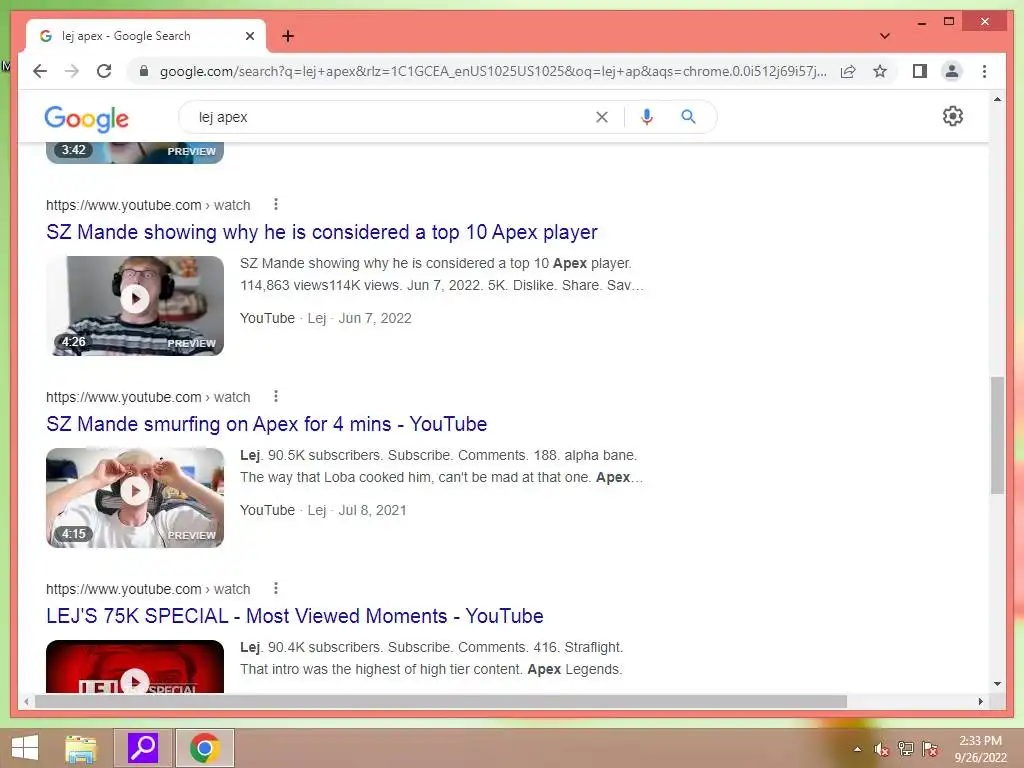Open File Explorer from the taskbar
The image size is (1024, 768).
pyautogui.click(x=81, y=748)
